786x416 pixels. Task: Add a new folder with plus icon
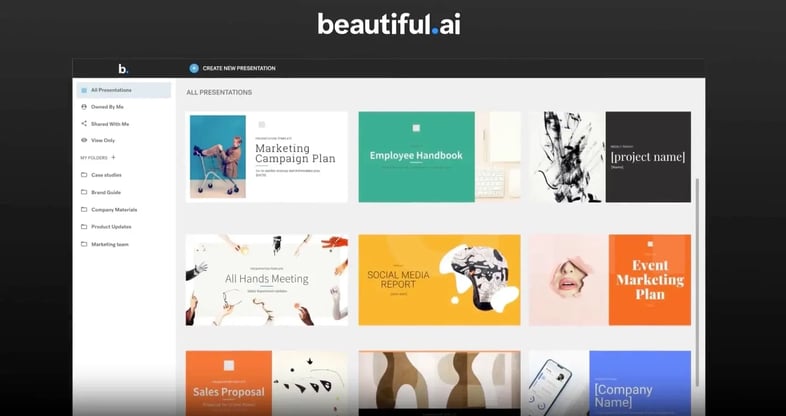coord(113,157)
